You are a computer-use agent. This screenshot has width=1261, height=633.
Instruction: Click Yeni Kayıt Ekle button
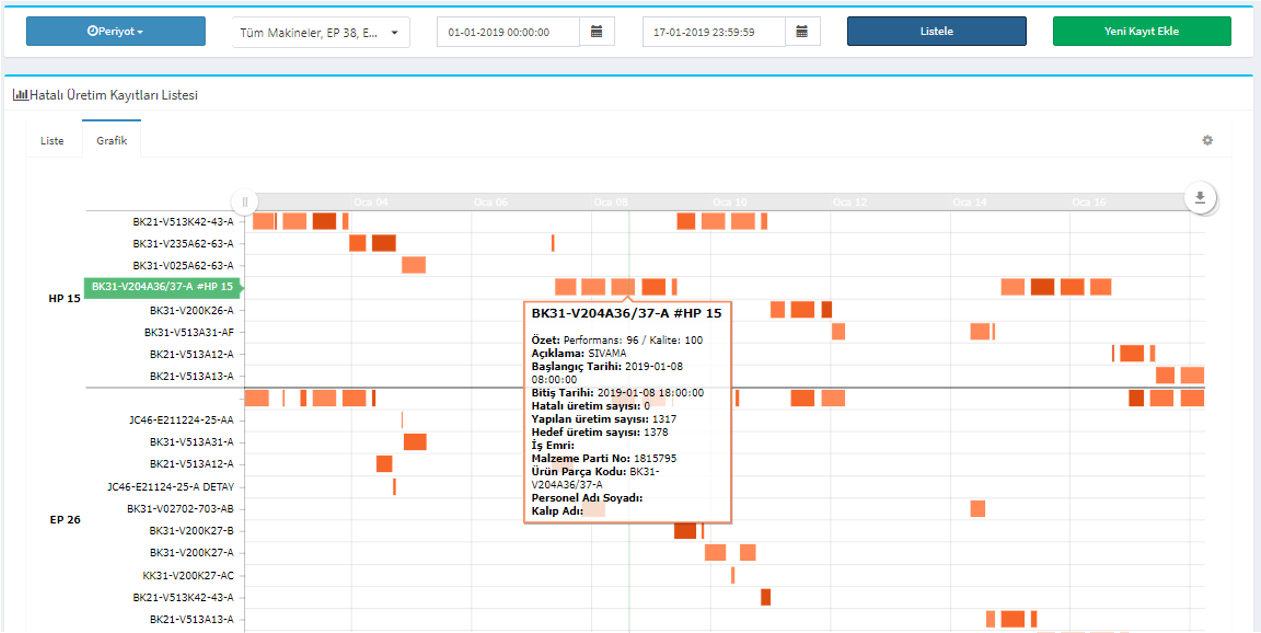click(x=1141, y=31)
